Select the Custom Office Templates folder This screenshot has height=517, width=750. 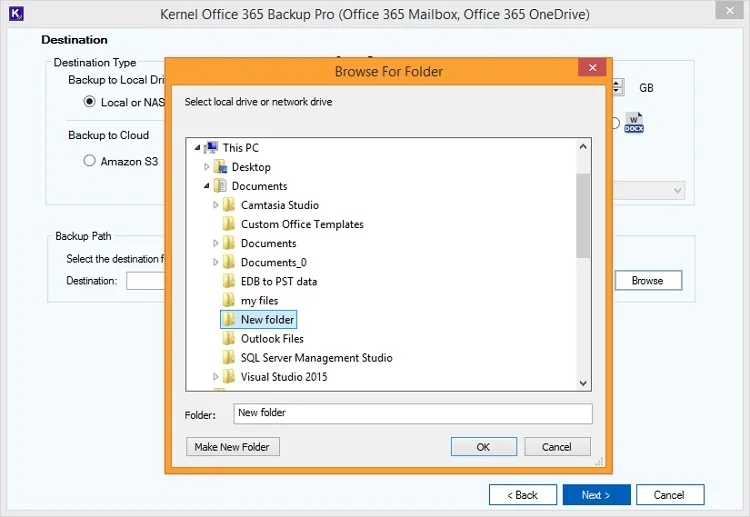point(302,224)
